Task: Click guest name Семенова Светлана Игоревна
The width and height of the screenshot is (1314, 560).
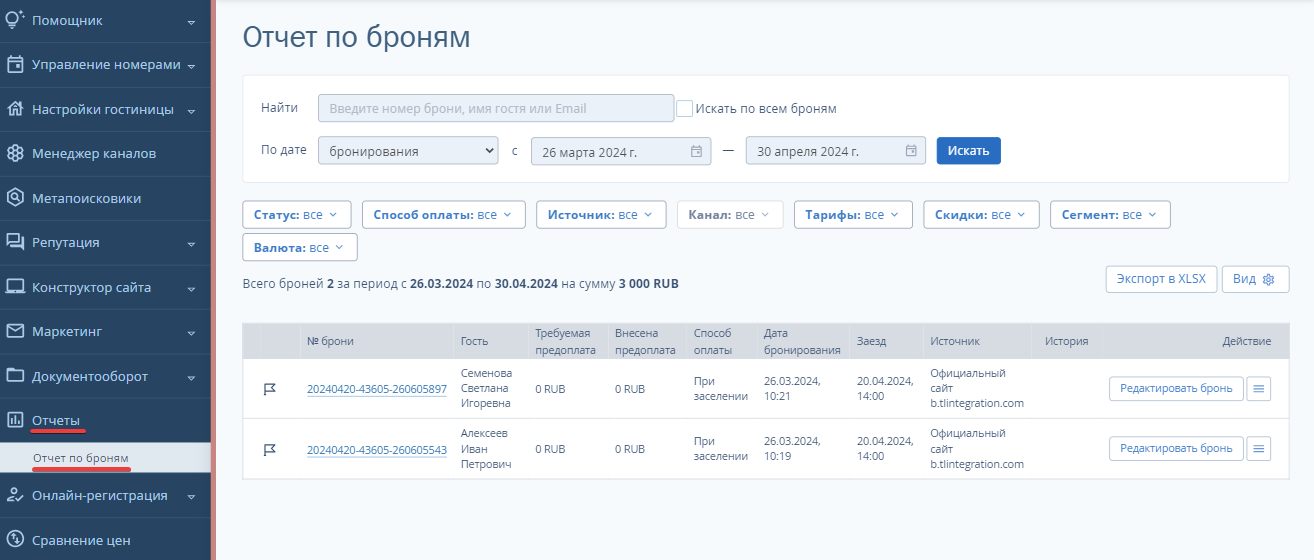Action: coord(486,388)
